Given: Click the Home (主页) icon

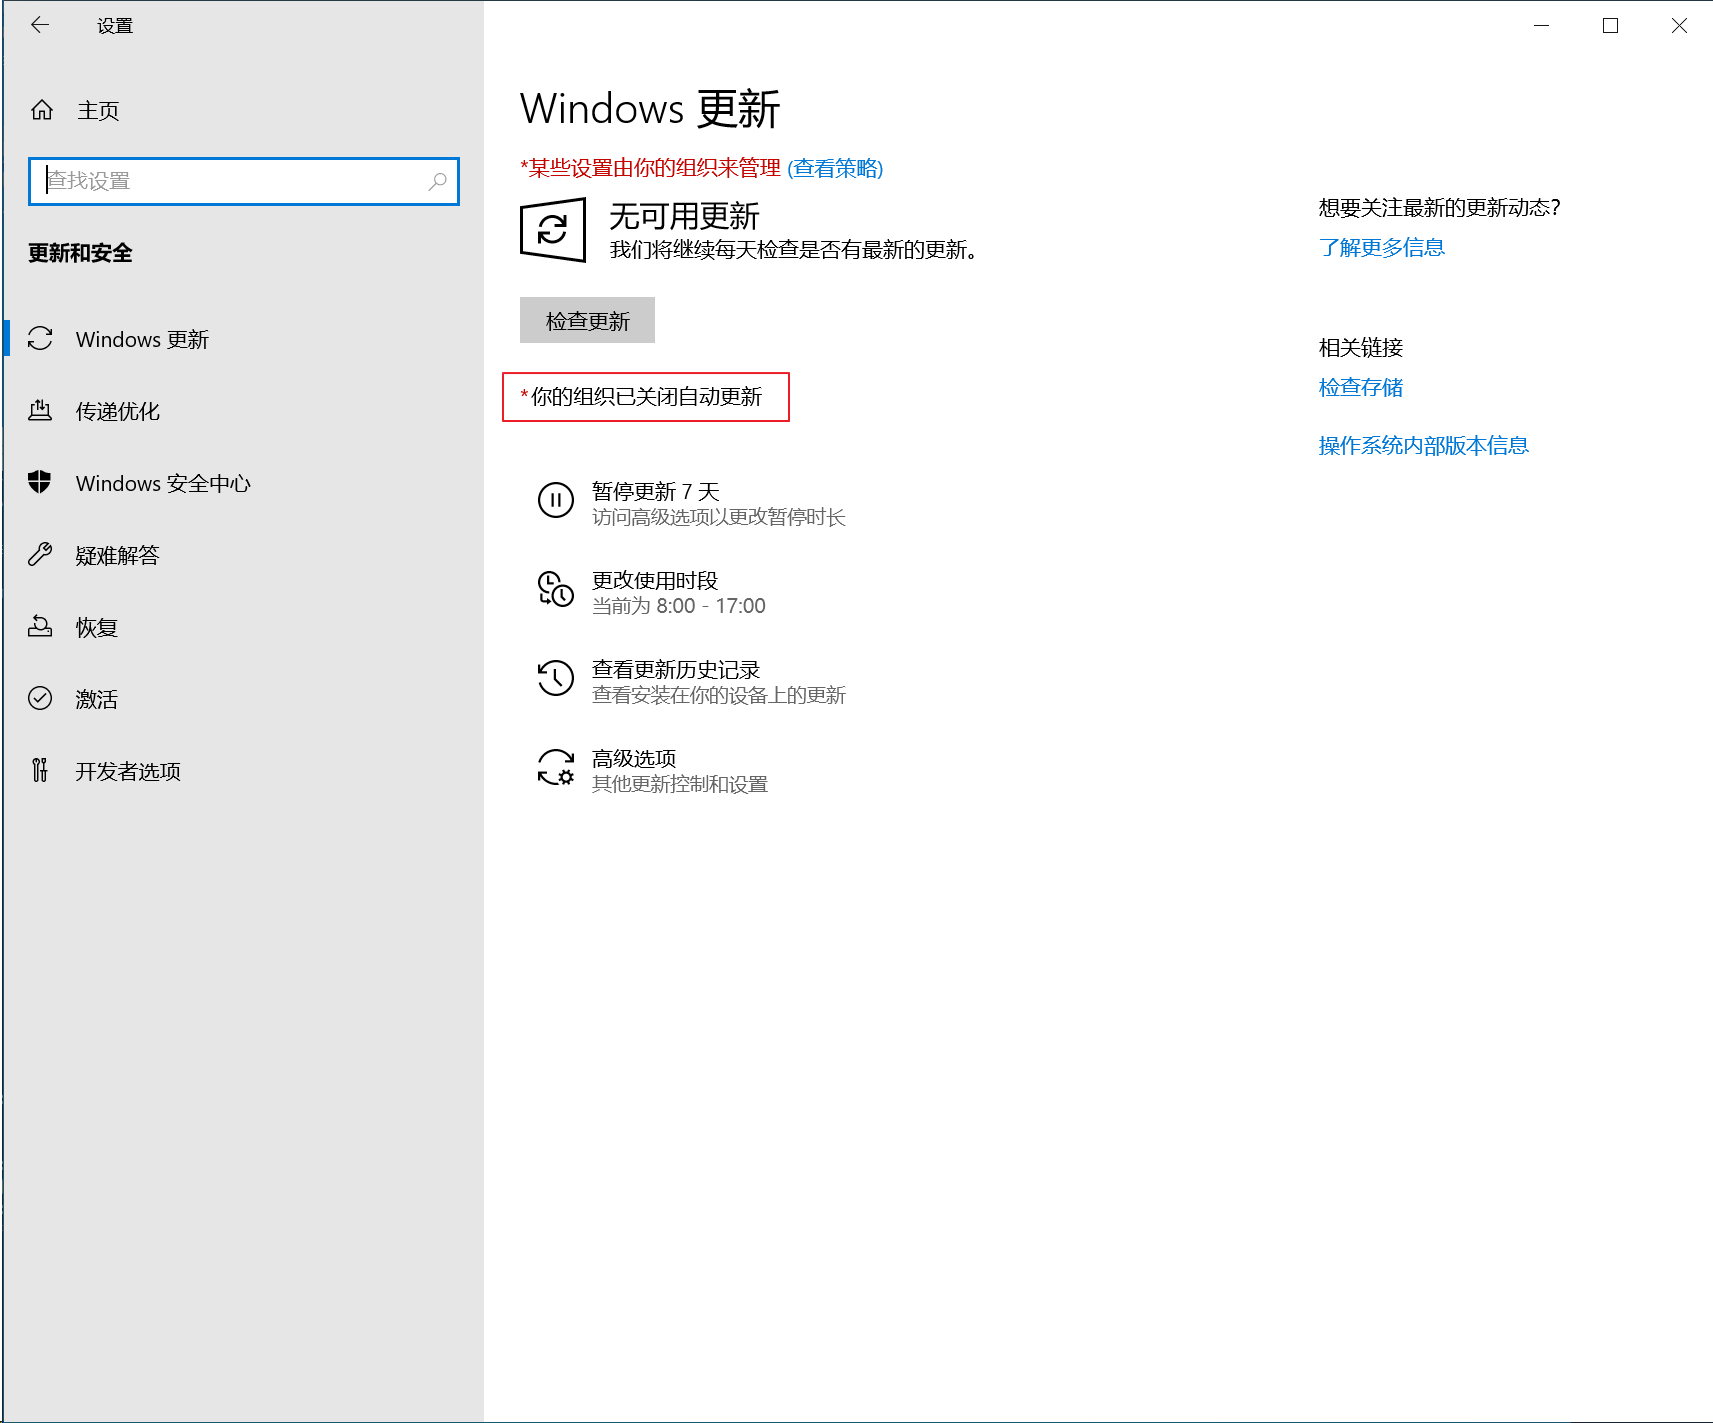Looking at the screenshot, I should (x=42, y=110).
